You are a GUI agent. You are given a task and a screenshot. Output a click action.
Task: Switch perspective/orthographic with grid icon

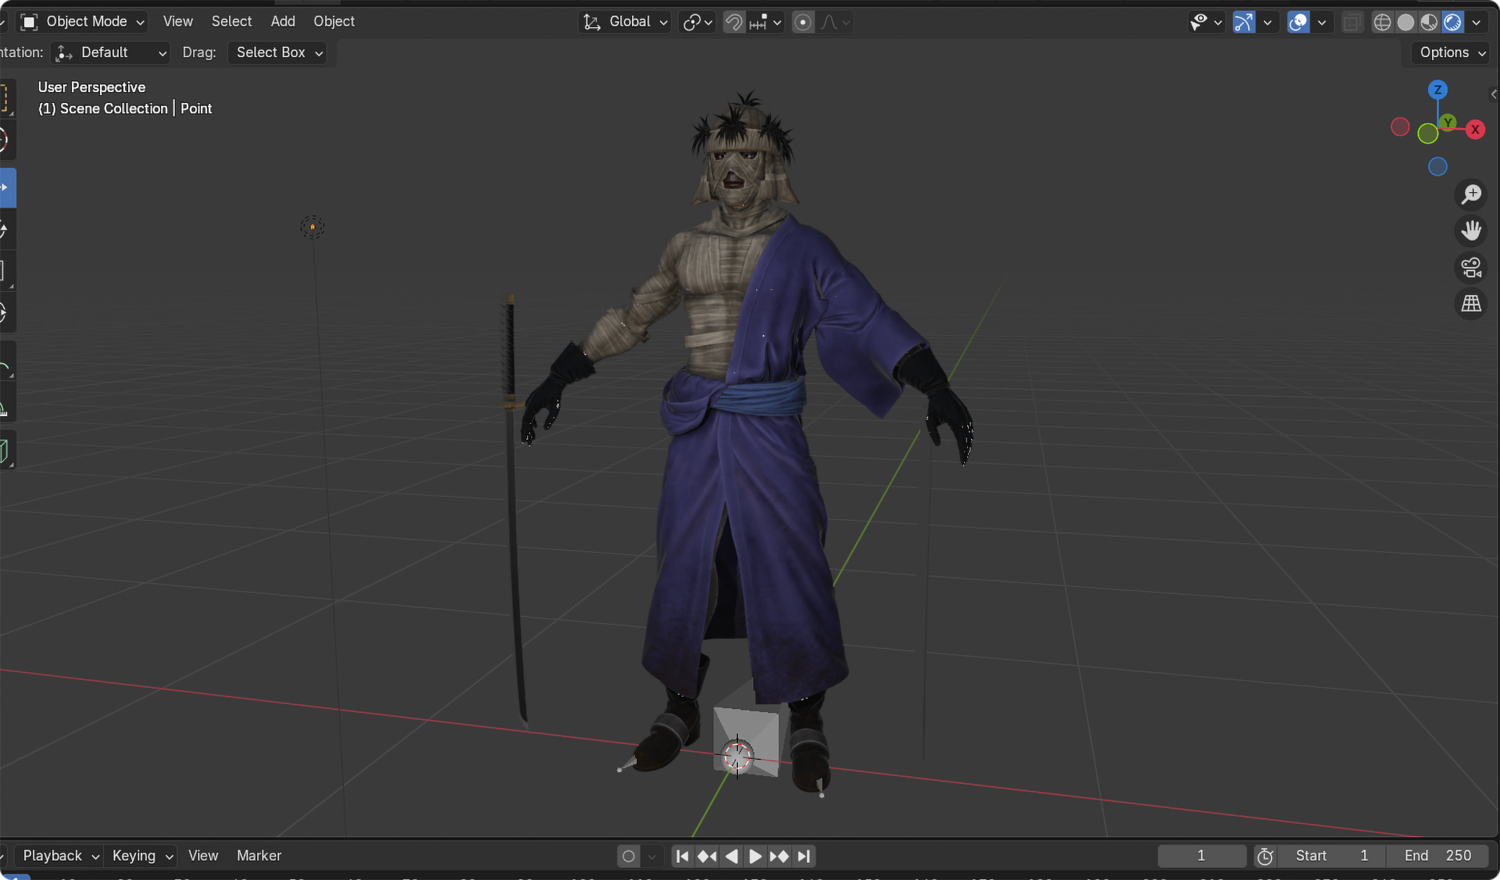point(1471,304)
